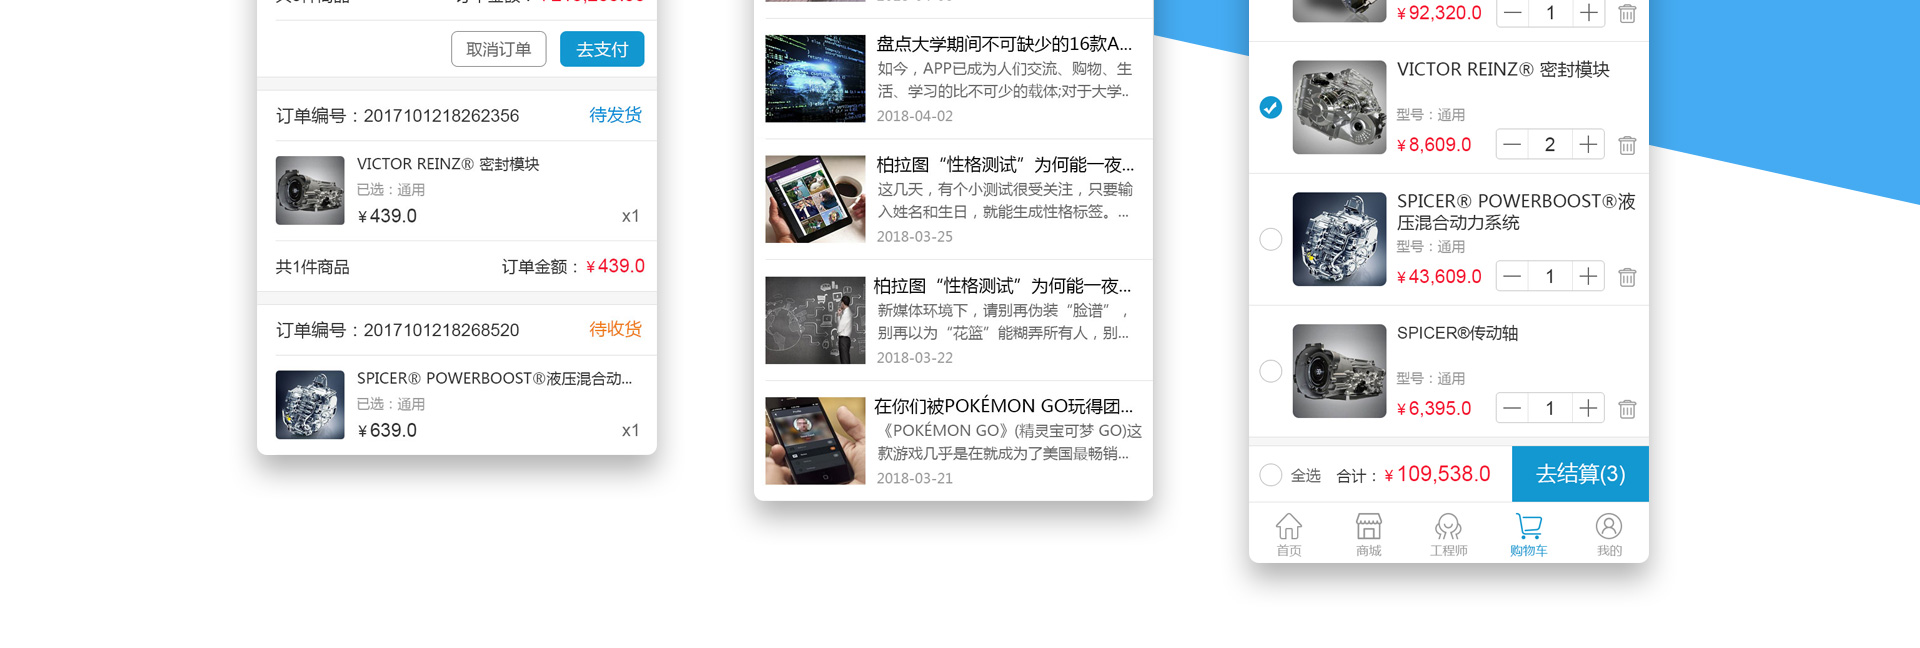Click the 去结算(3) checkout button
1920x648 pixels.
pyautogui.click(x=1580, y=474)
